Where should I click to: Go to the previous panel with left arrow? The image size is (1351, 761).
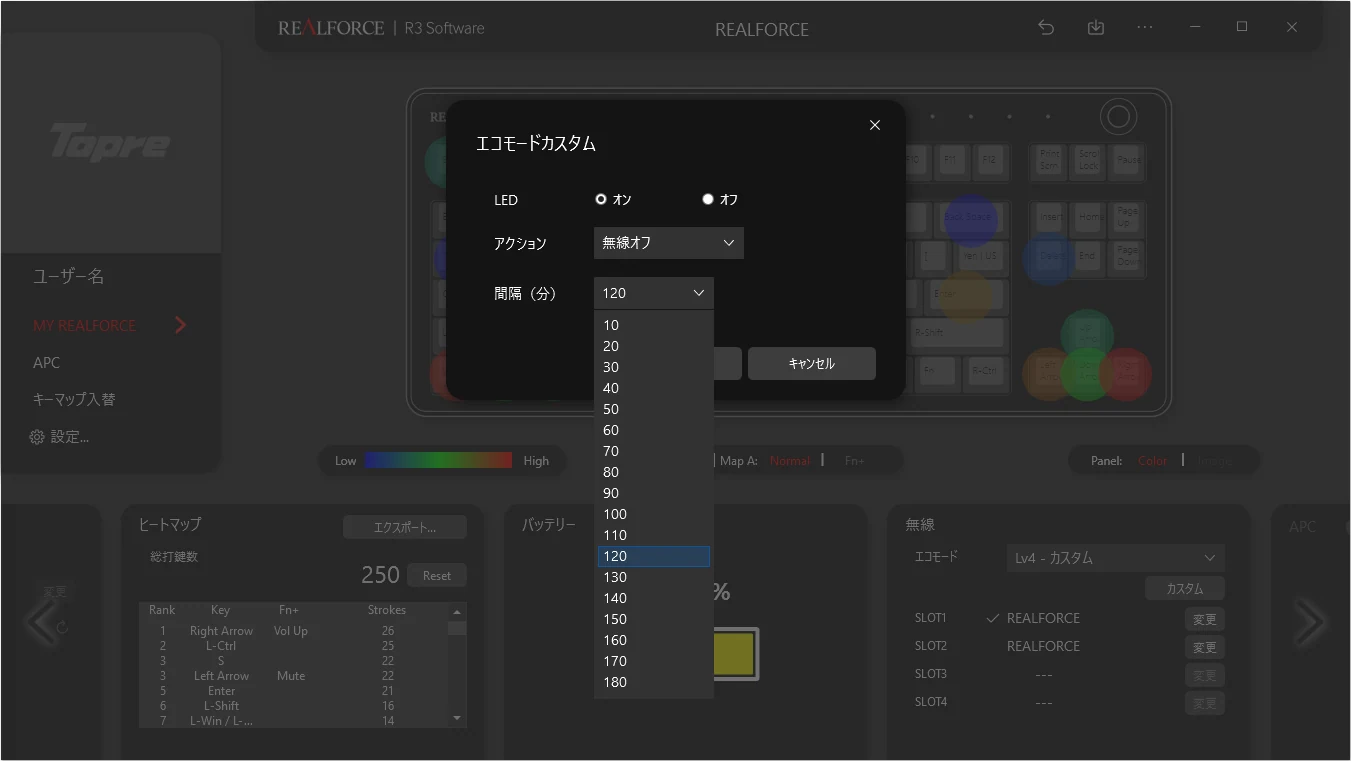[x=41, y=623]
